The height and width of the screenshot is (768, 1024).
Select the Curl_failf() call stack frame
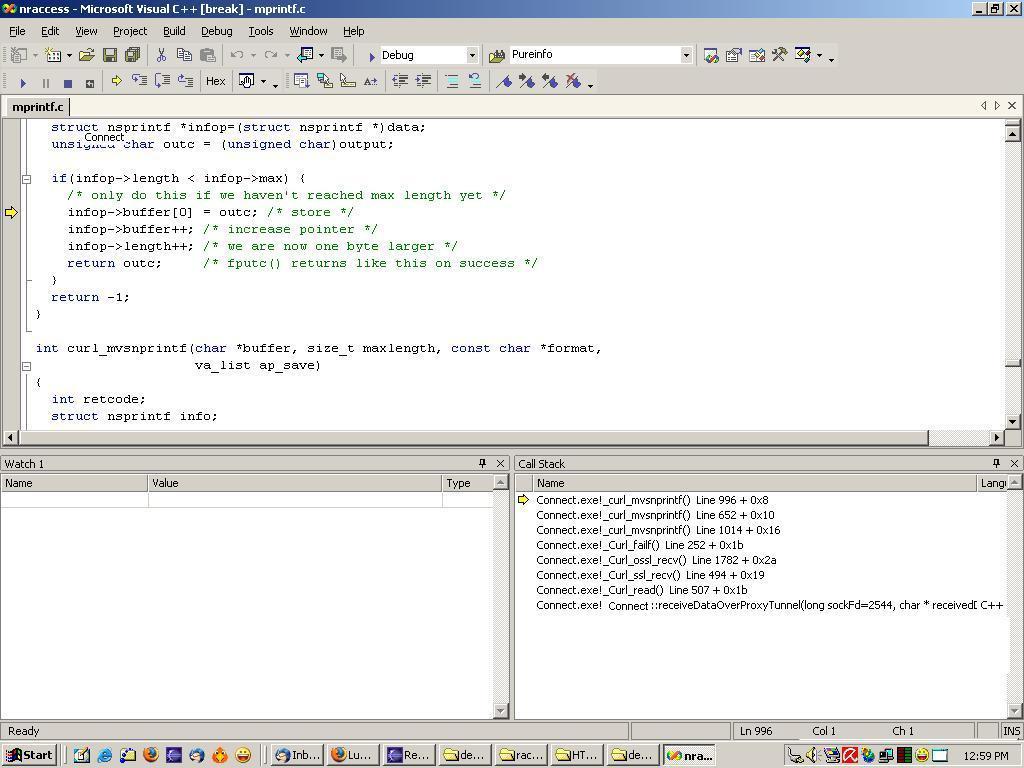point(640,545)
